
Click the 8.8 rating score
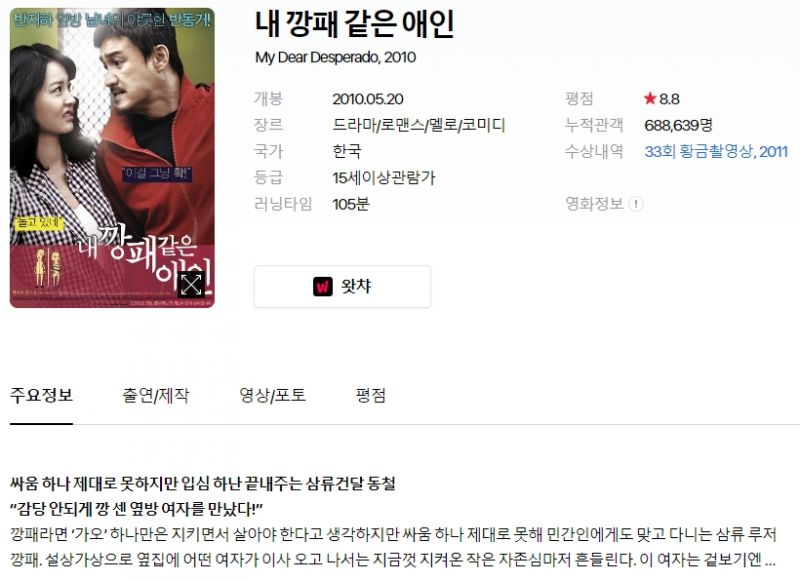click(669, 98)
